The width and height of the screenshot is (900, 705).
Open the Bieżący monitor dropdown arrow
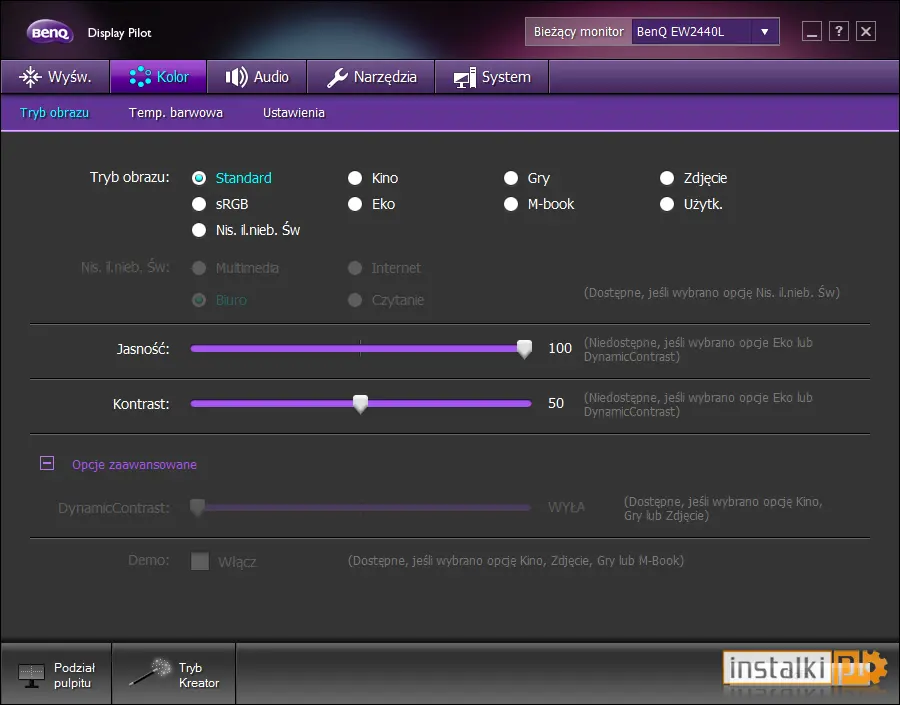(x=765, y=32)
